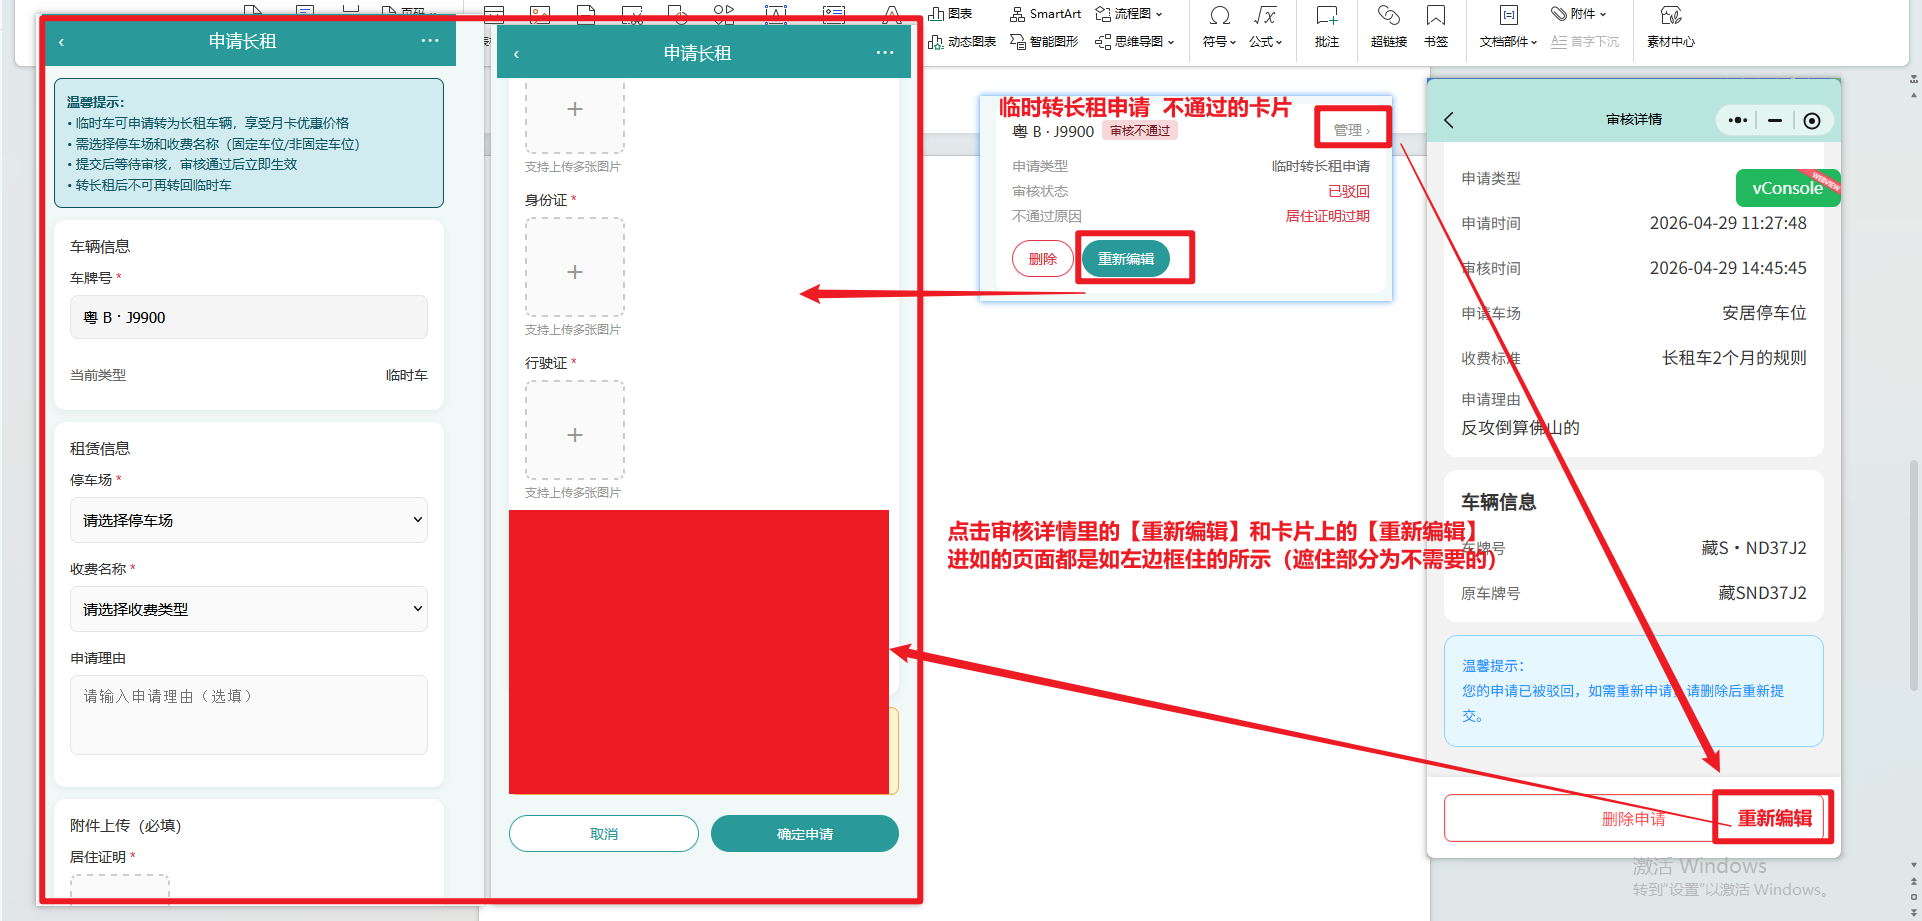Click plate number 藏S·ND37J2

coord(1754,548)
